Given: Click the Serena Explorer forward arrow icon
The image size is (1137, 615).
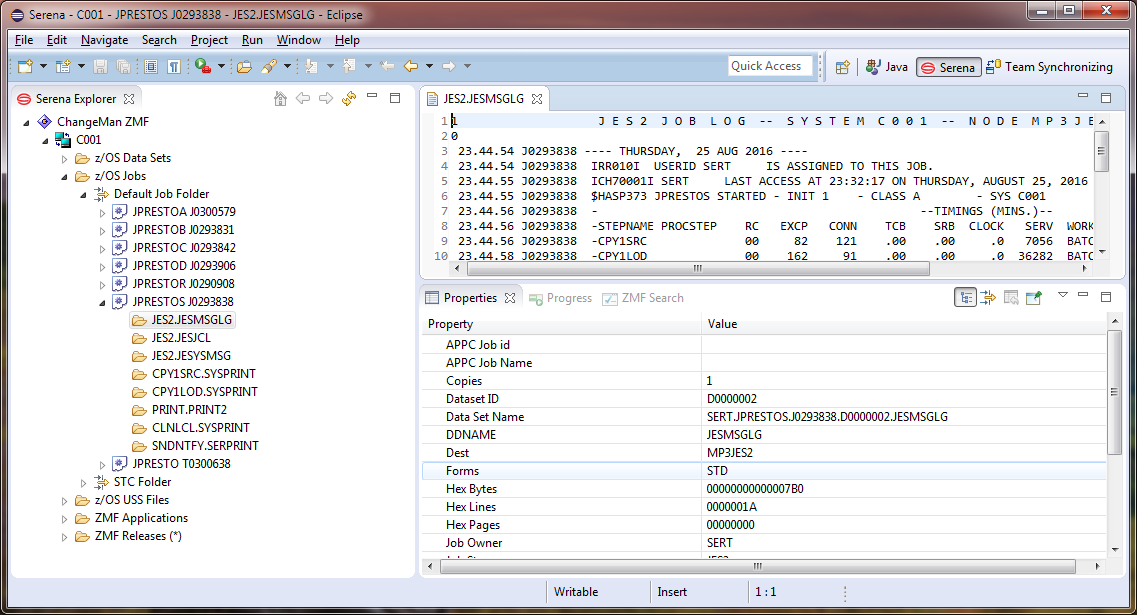Looking at the screenshot, I should [x=326, y=98].
